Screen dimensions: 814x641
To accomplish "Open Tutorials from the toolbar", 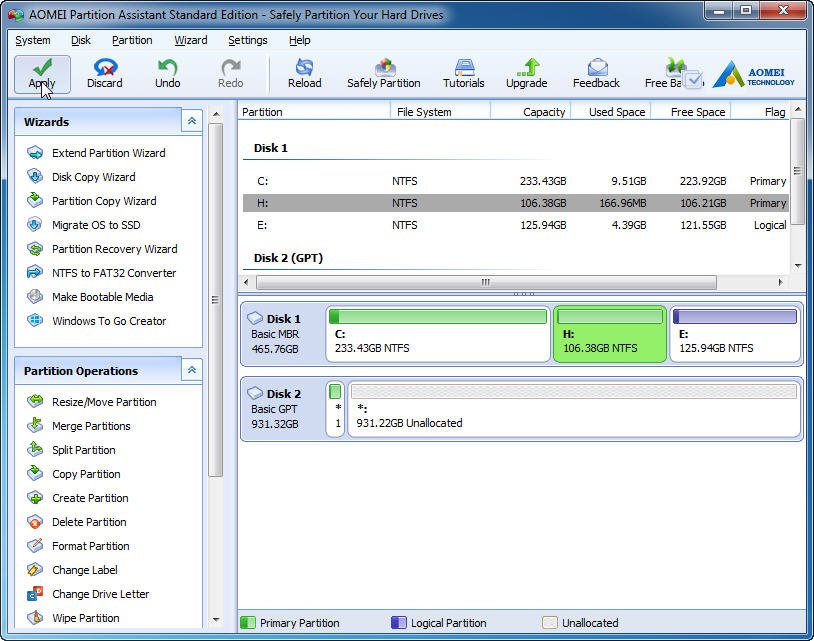I will tap(463, 68).
